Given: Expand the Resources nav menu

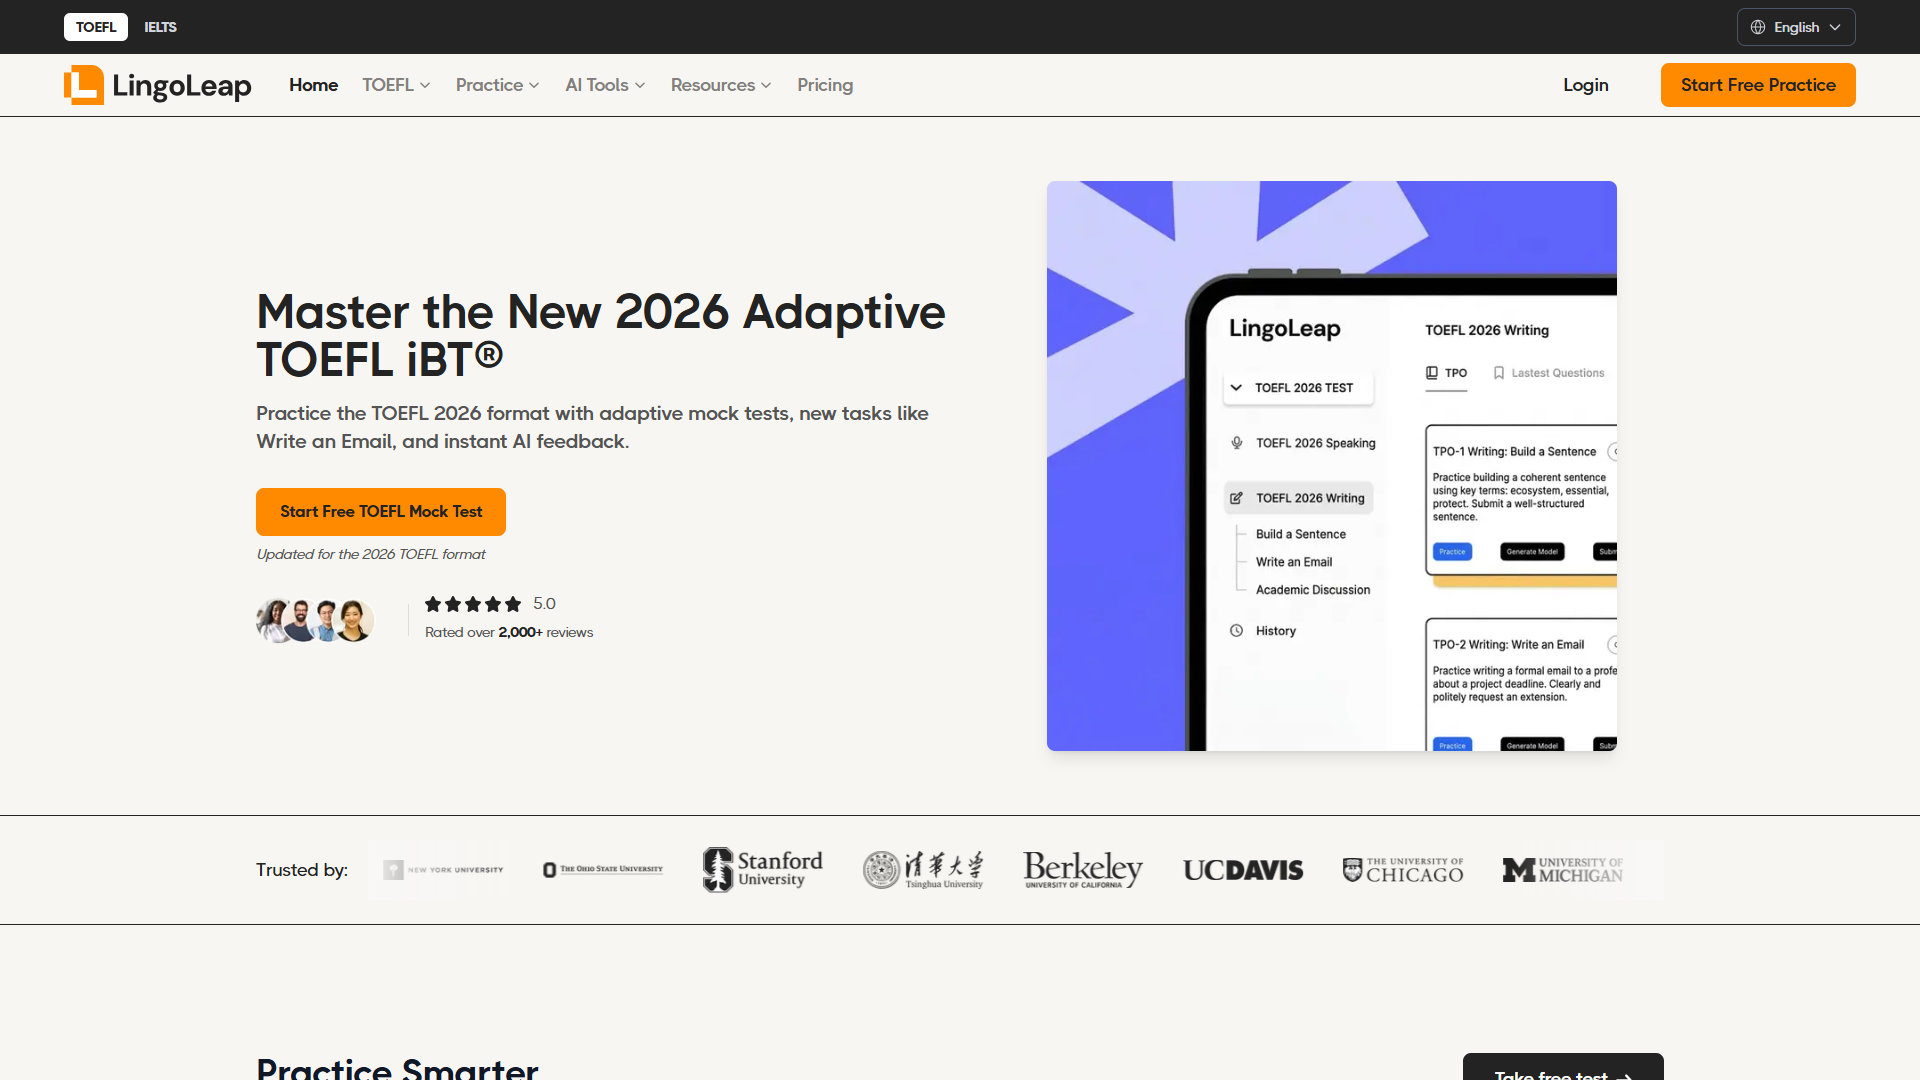Looking at the screenshot, I should 721,85.
